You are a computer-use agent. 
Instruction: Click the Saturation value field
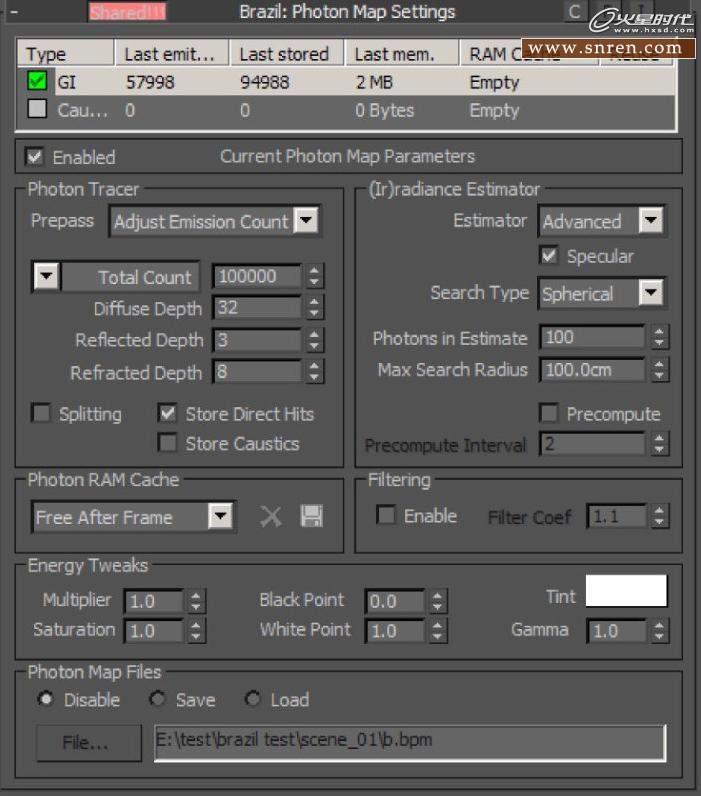pyautogui.click(x=153, y=631)
